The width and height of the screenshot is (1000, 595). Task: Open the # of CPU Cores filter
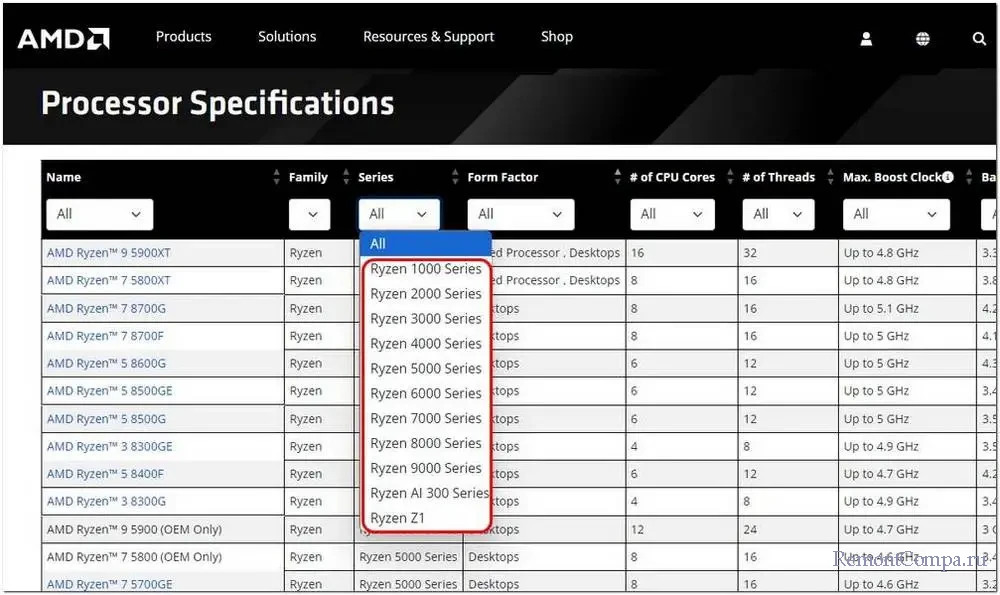point(672,214)
